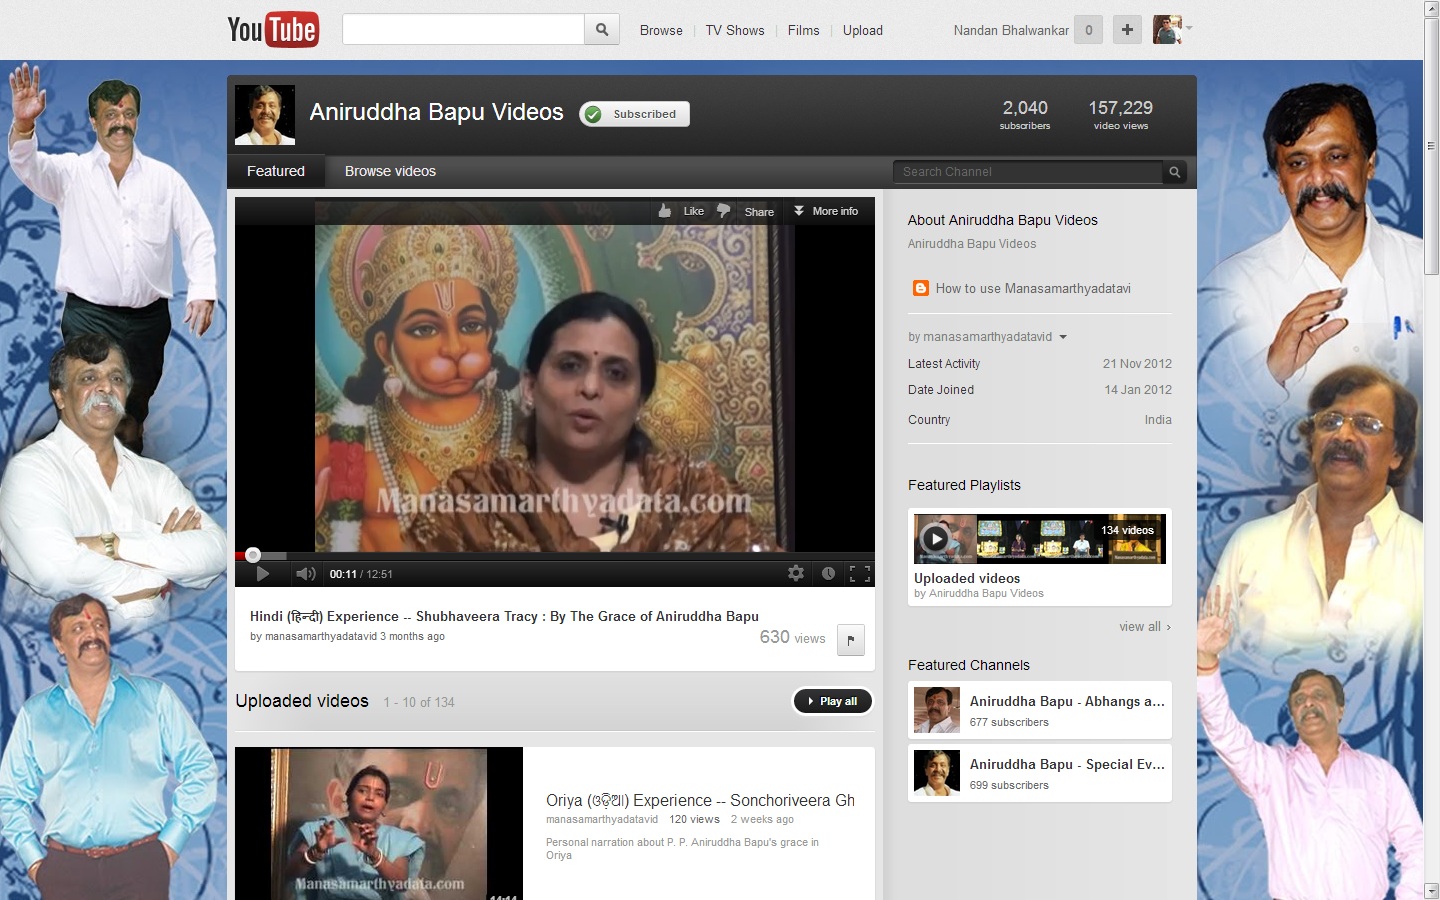This screenshot has width=1440, height=900.
Task: Click into the main YouTube search field
Action: [463, 29]
